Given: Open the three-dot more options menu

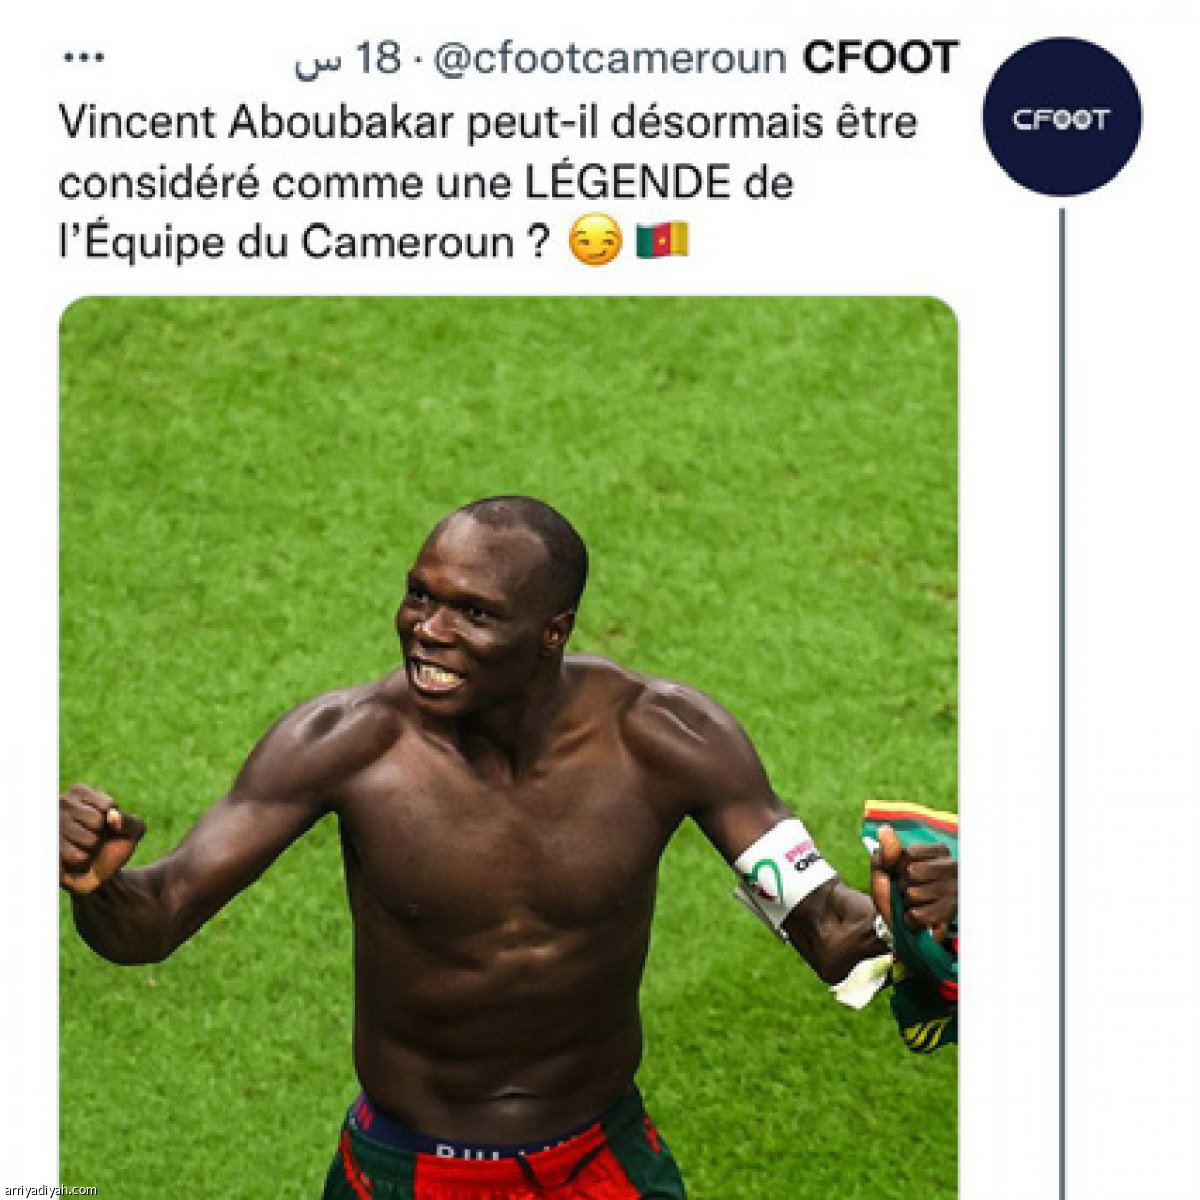Looking at the screenshot, I should (x=83, y=58).
